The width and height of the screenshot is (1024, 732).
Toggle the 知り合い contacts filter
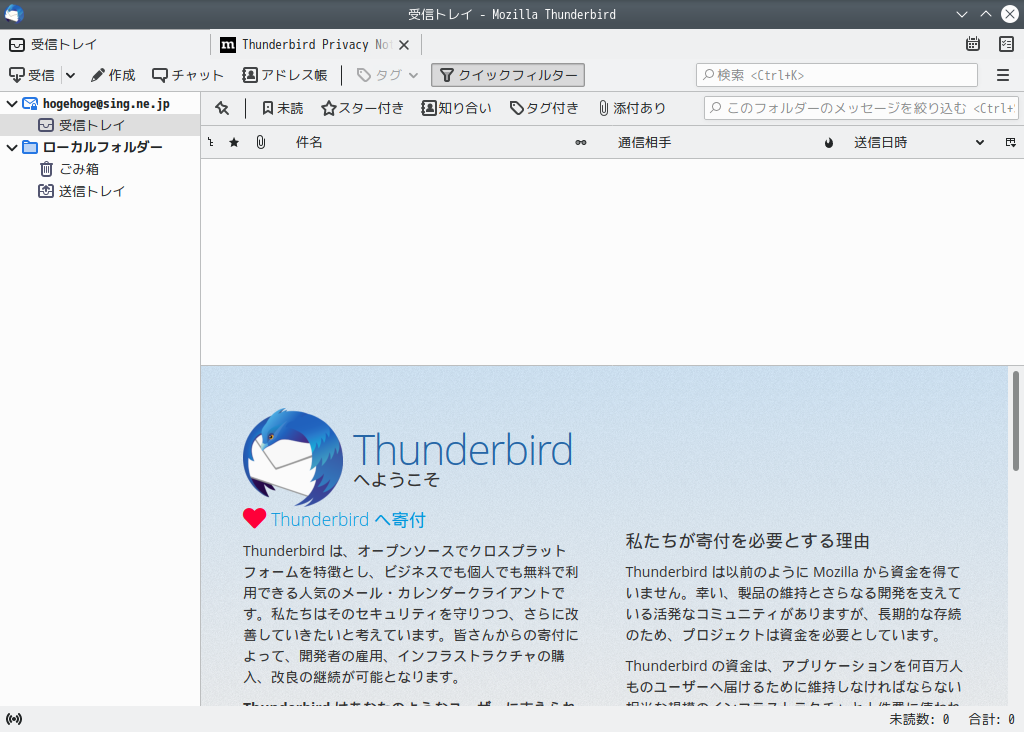456,108
